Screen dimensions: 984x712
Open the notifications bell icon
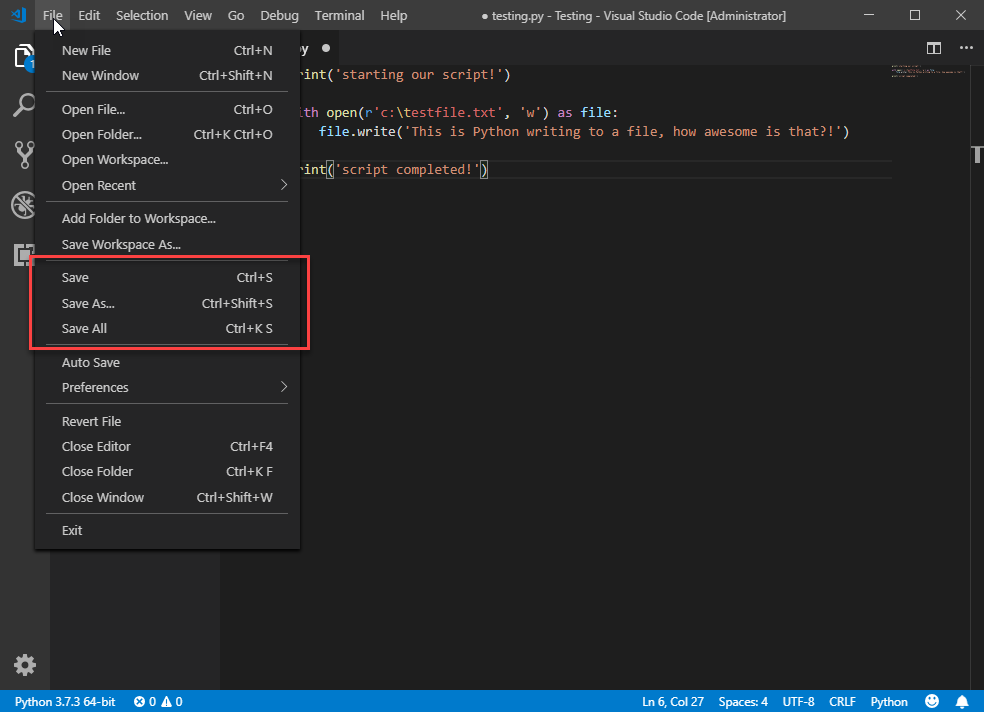tap(961, 701)
